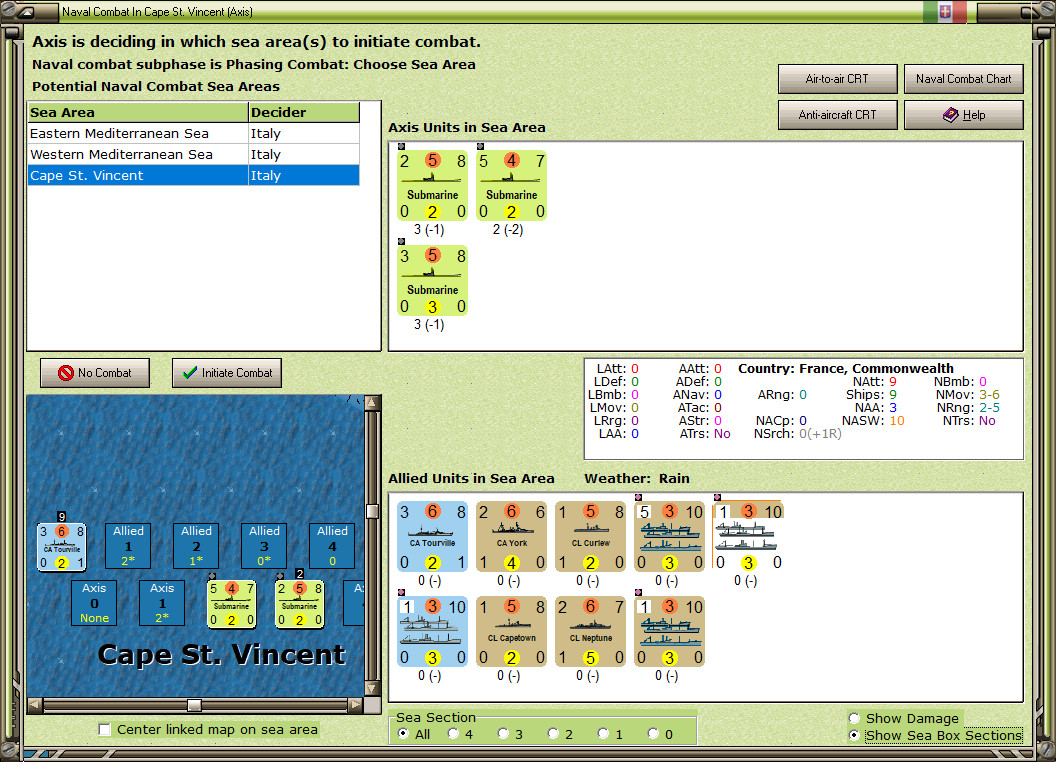Image resolution: width=1056 pixels, height=762 pixels.
Task: Select Axis submarine counter 3-5-8
Action: tap(432, 281)
